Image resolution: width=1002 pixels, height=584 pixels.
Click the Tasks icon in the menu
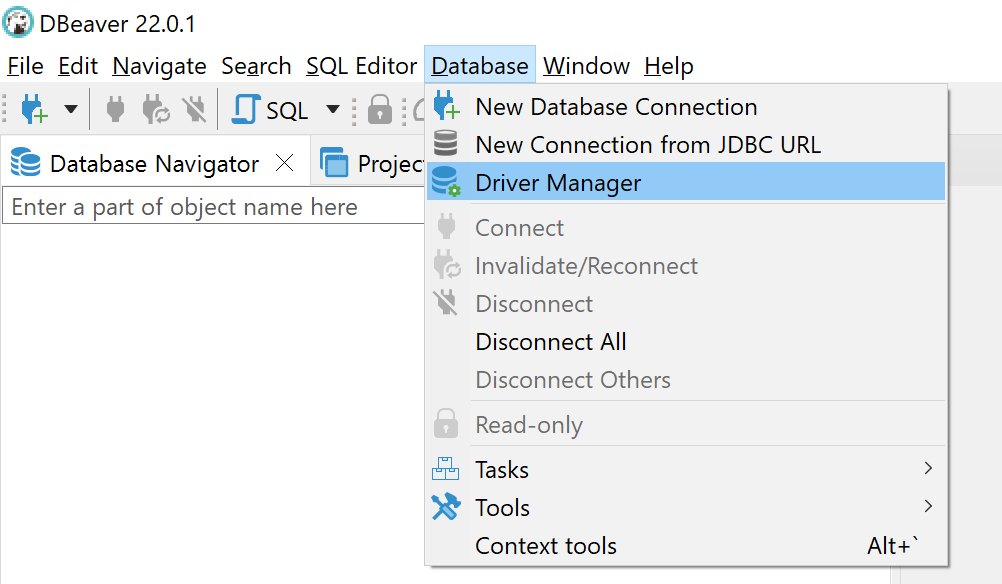(x=446, y=468)
